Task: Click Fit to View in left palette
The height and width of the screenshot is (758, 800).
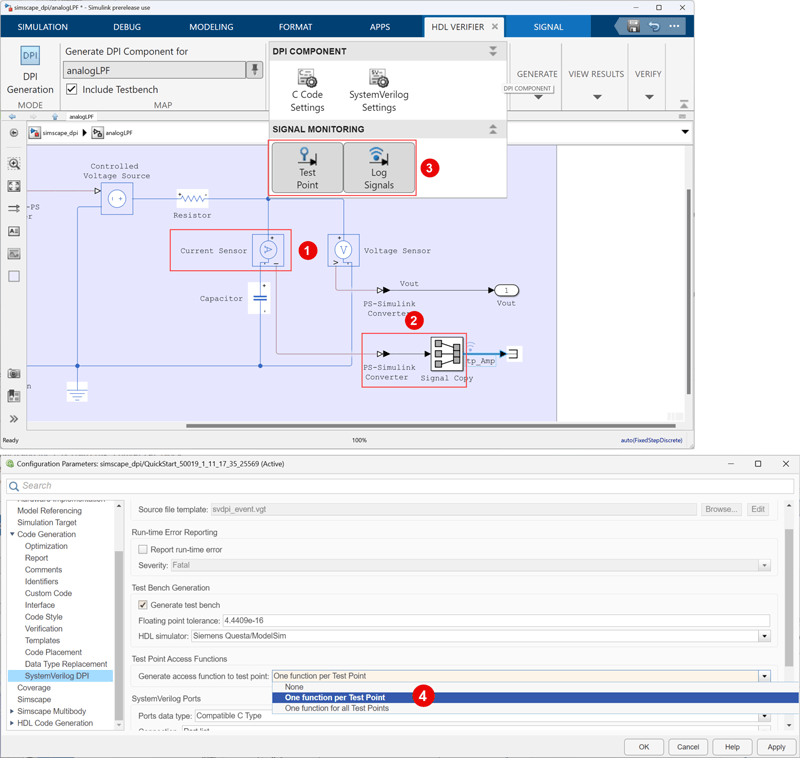Action: pos(14,186)
